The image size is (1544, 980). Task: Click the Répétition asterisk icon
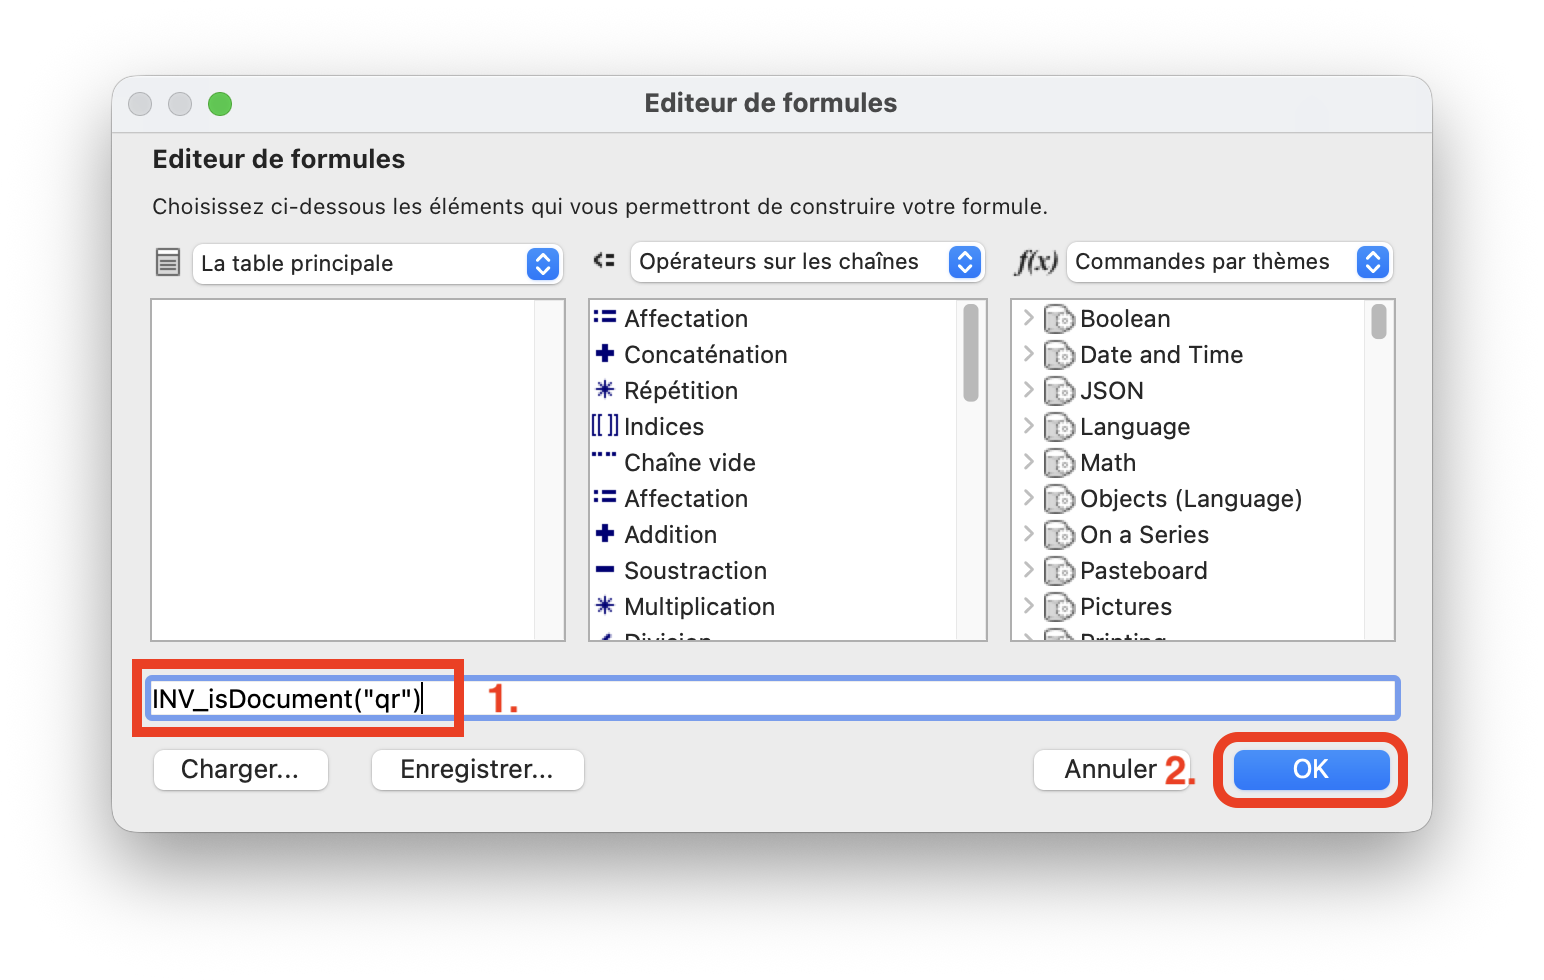point(605,390)
